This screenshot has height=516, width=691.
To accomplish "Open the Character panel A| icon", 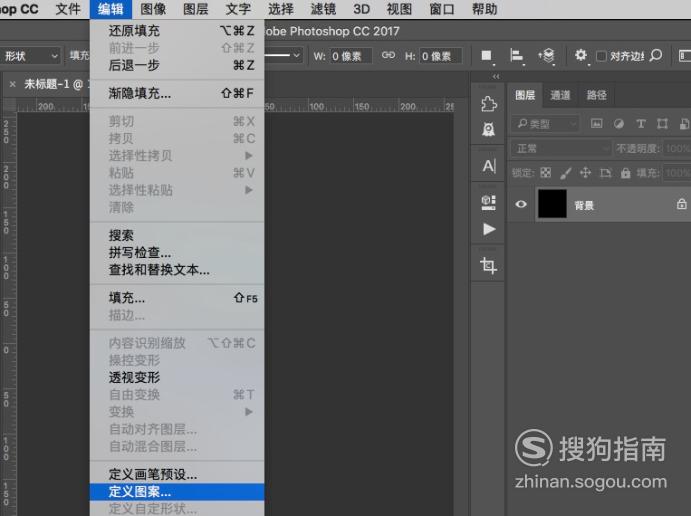I will [489, 166].
